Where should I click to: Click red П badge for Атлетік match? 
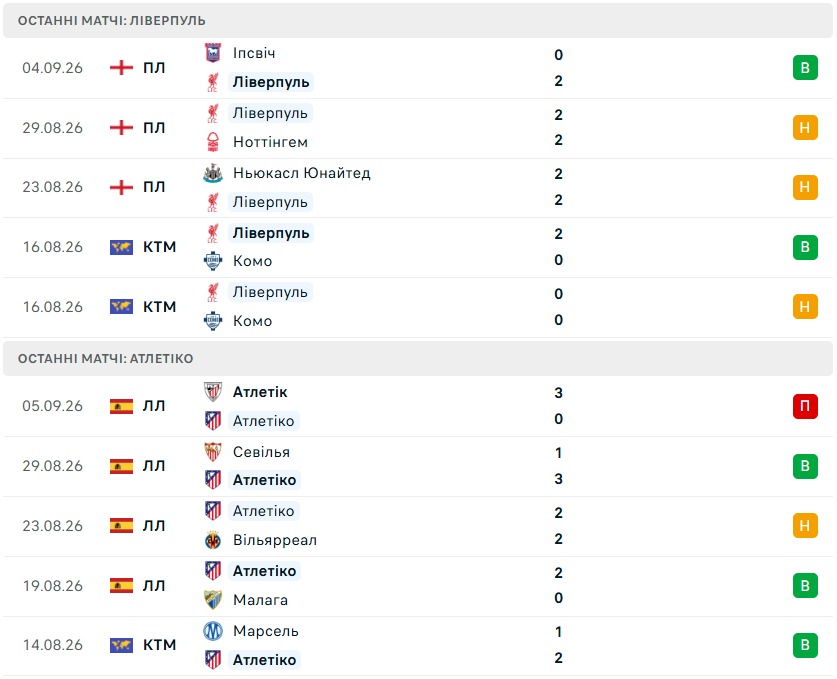805,406
